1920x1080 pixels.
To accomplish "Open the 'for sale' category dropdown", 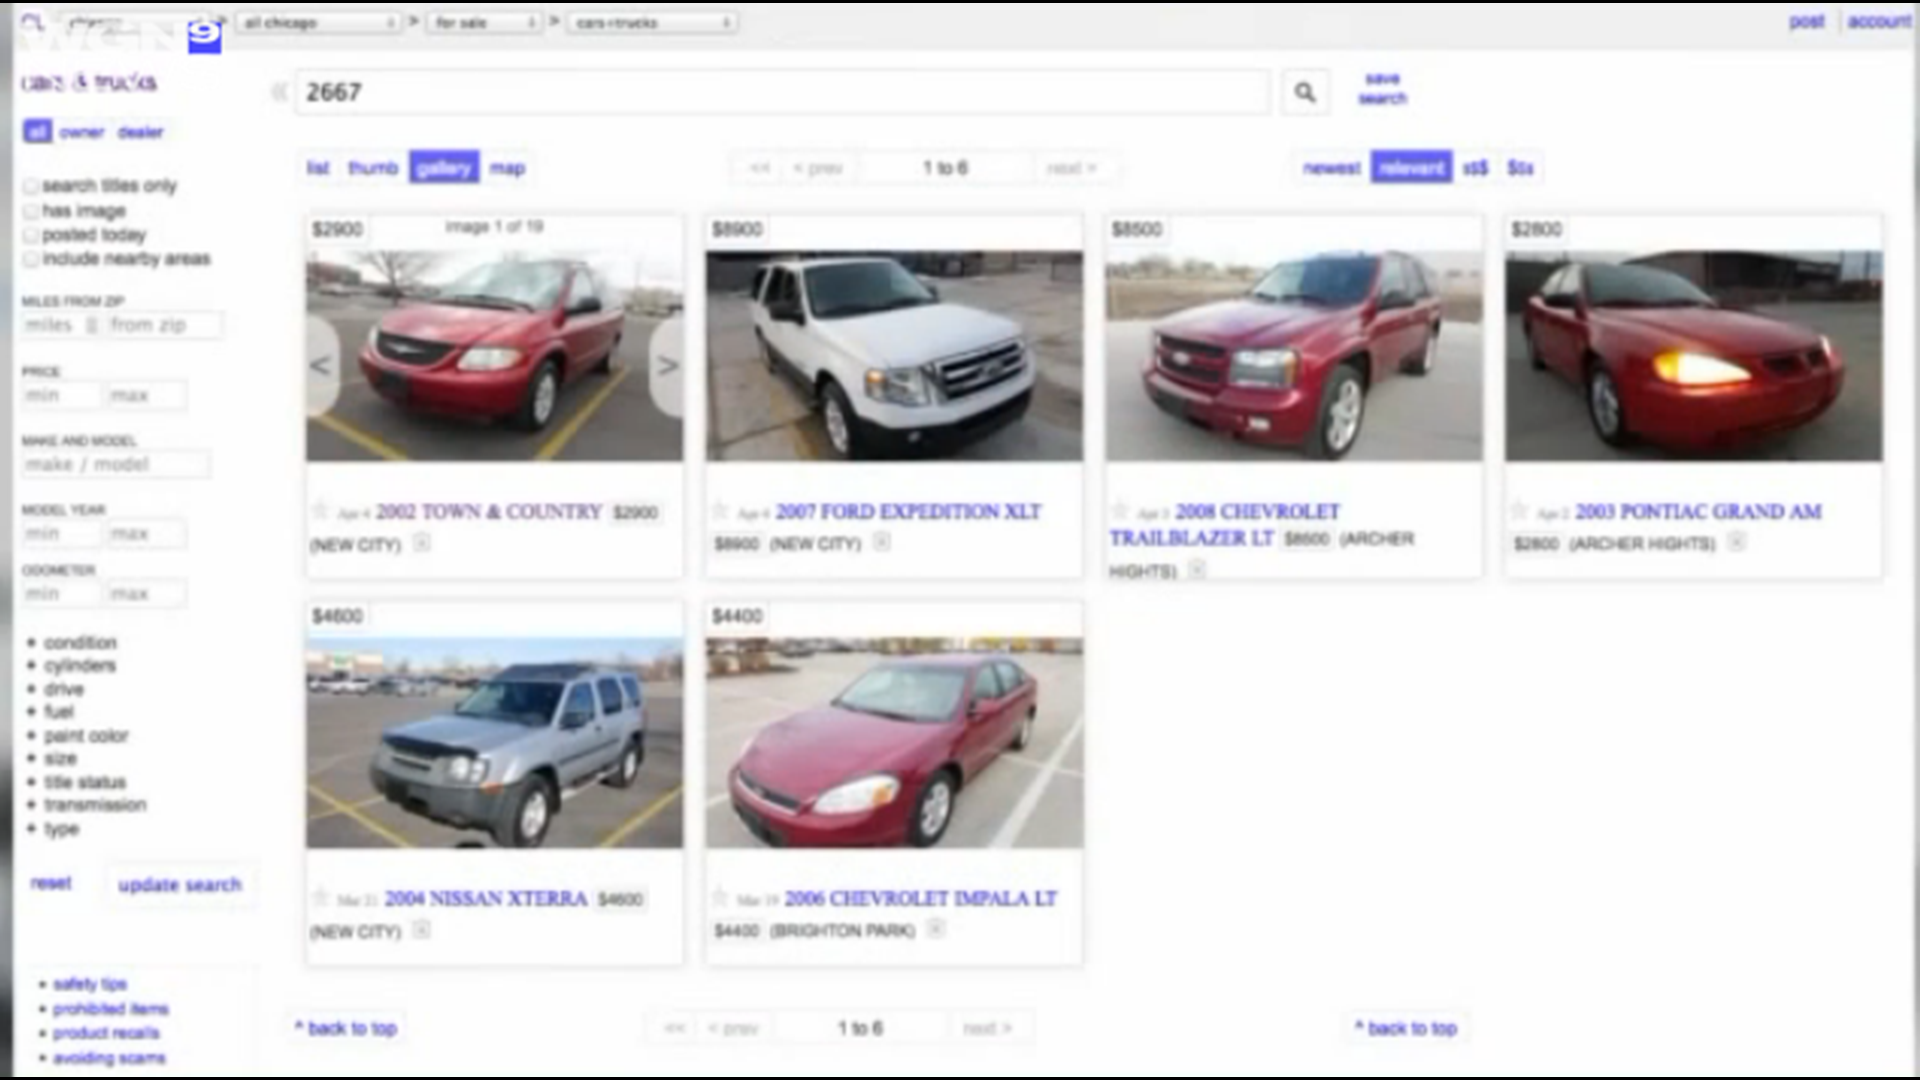I will click(485, 22).
